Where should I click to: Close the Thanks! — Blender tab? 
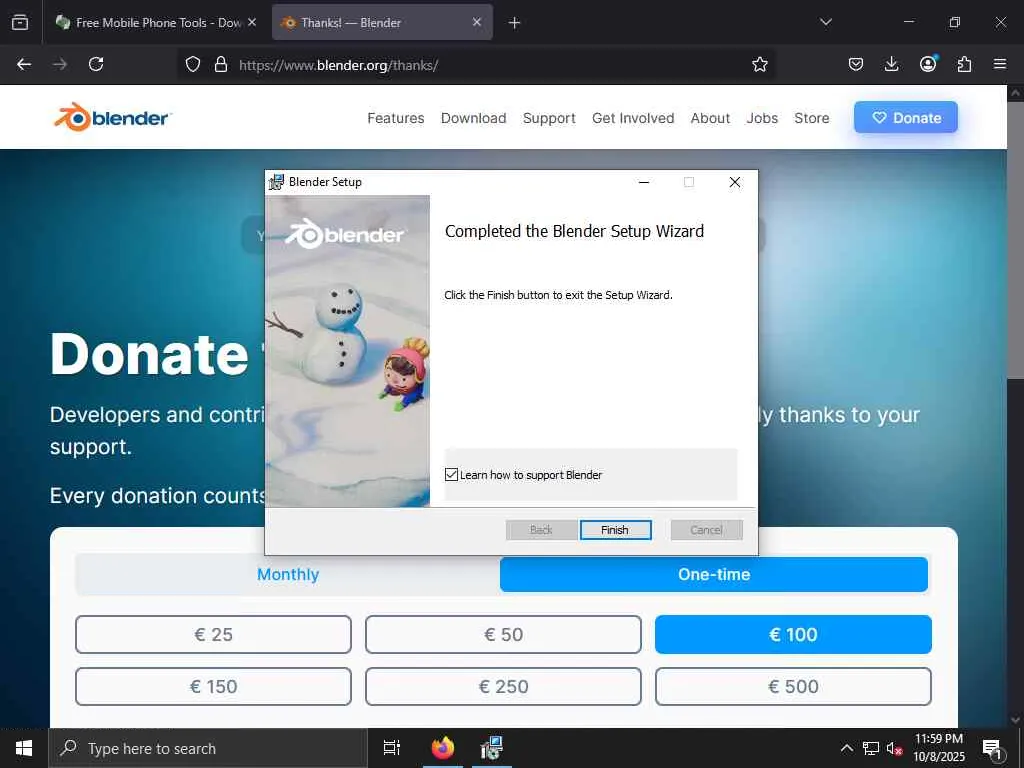coord(477,22)
